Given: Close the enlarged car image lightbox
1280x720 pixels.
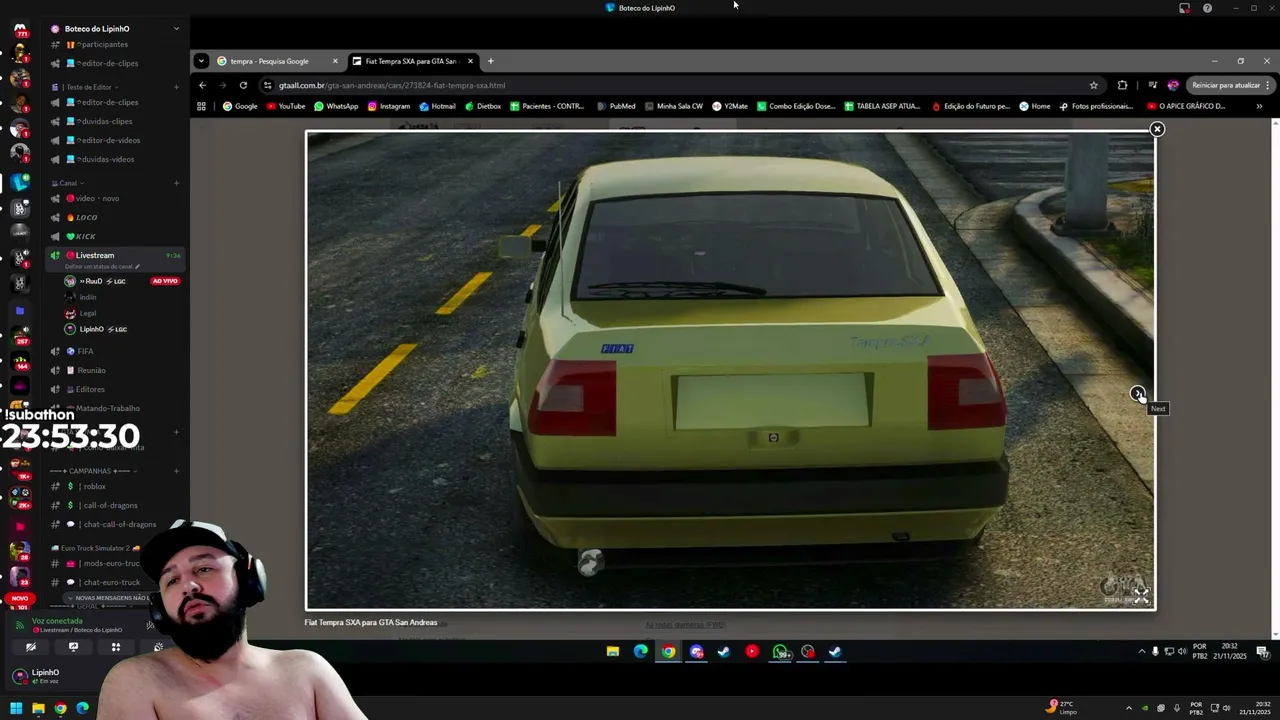Looking at the screenshot, I should 1157,129.
